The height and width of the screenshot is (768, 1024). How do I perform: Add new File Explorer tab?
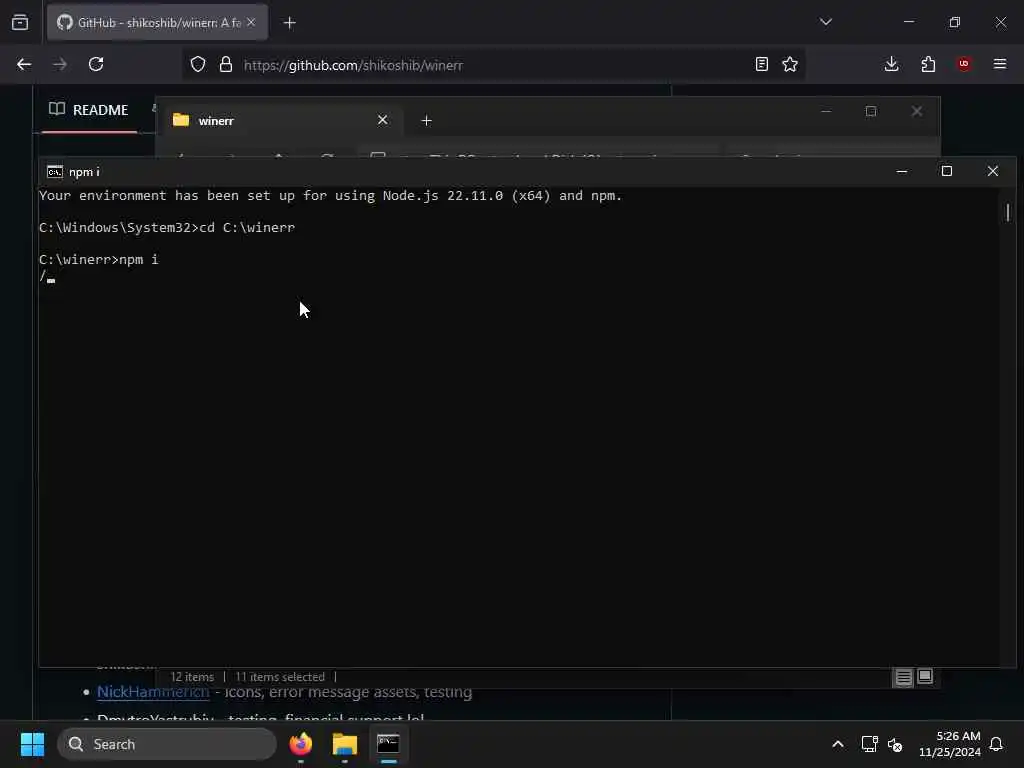(x=426, y=121)
